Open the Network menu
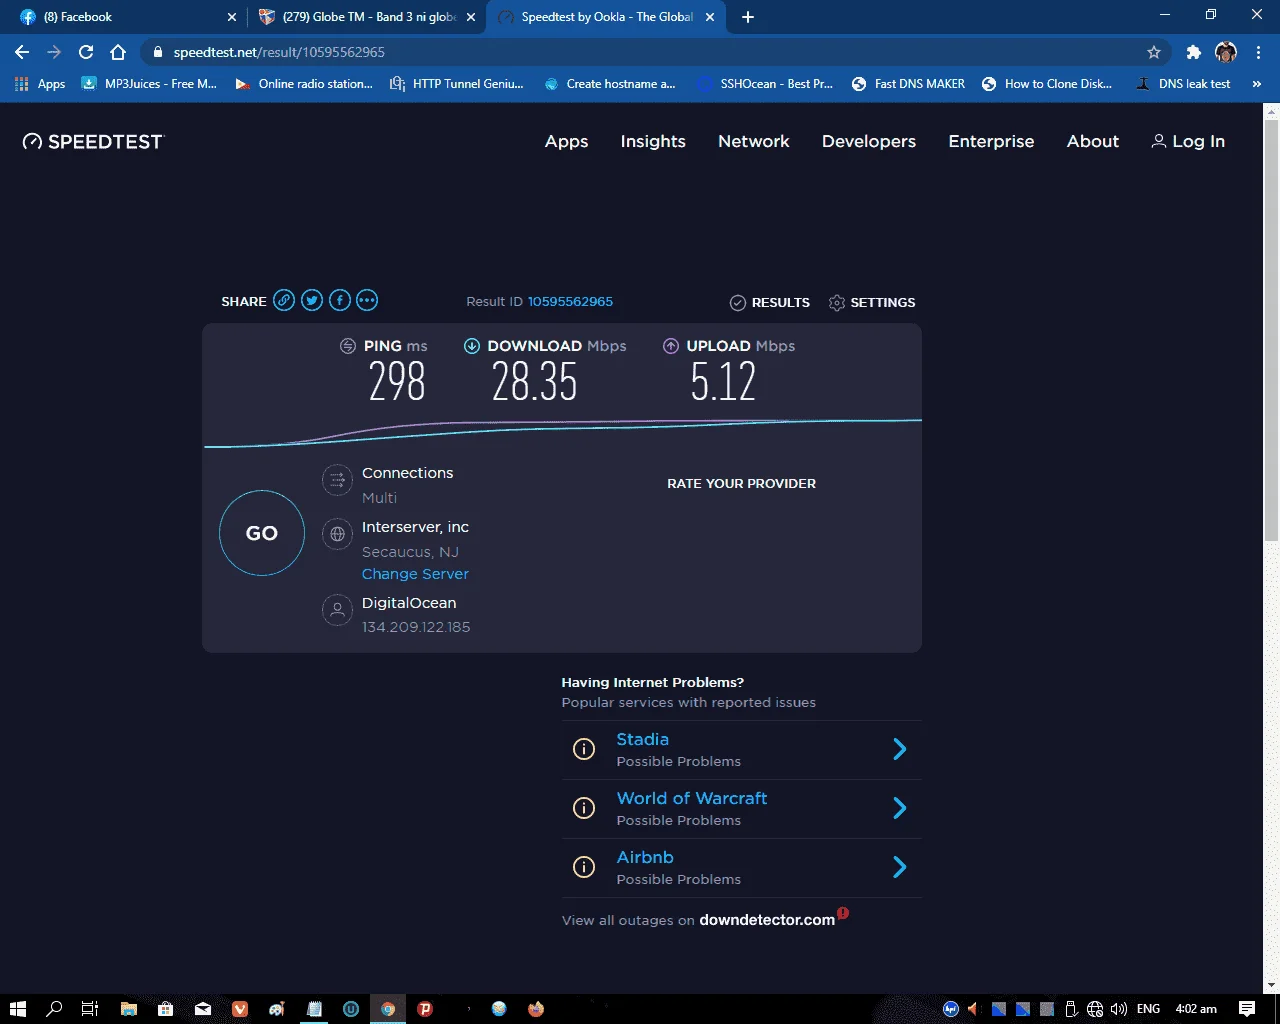 (x=754, y=141)
